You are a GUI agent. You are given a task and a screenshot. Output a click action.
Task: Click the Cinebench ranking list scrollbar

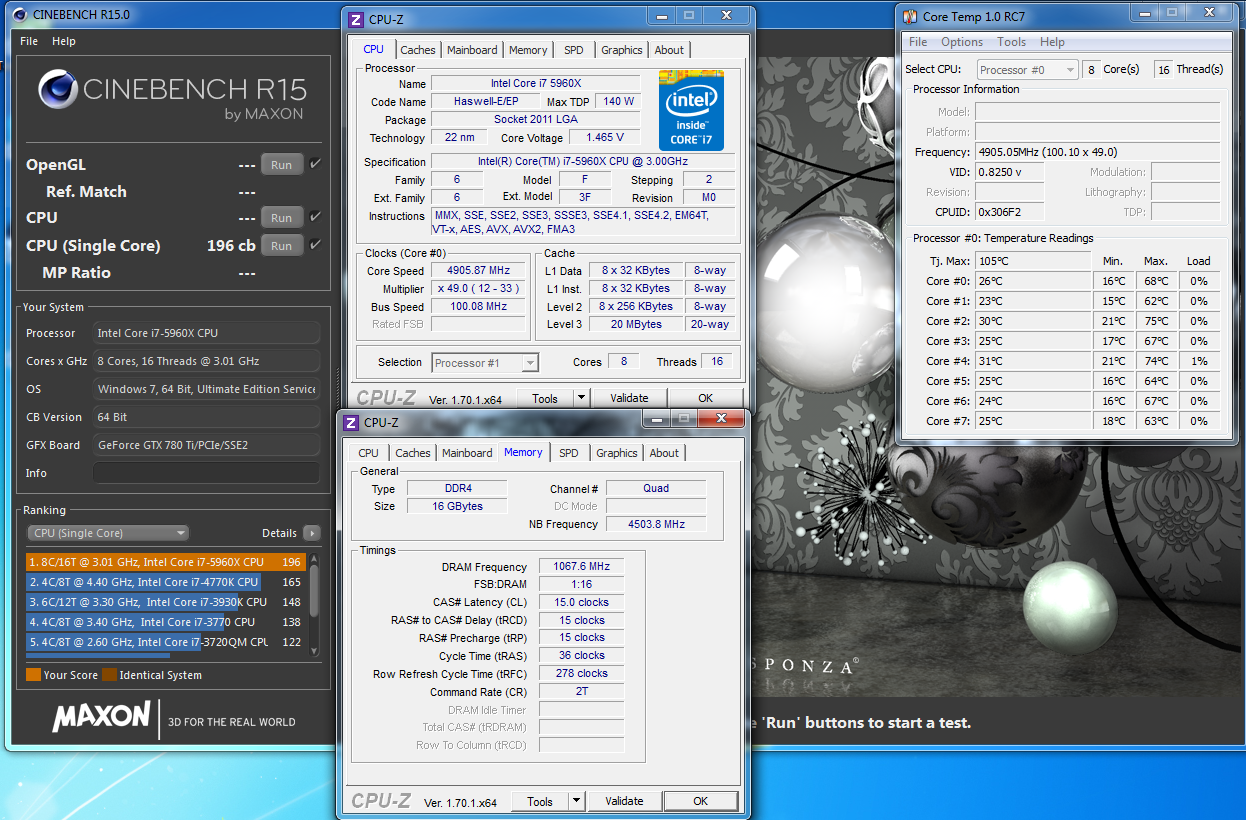(314, 604)
